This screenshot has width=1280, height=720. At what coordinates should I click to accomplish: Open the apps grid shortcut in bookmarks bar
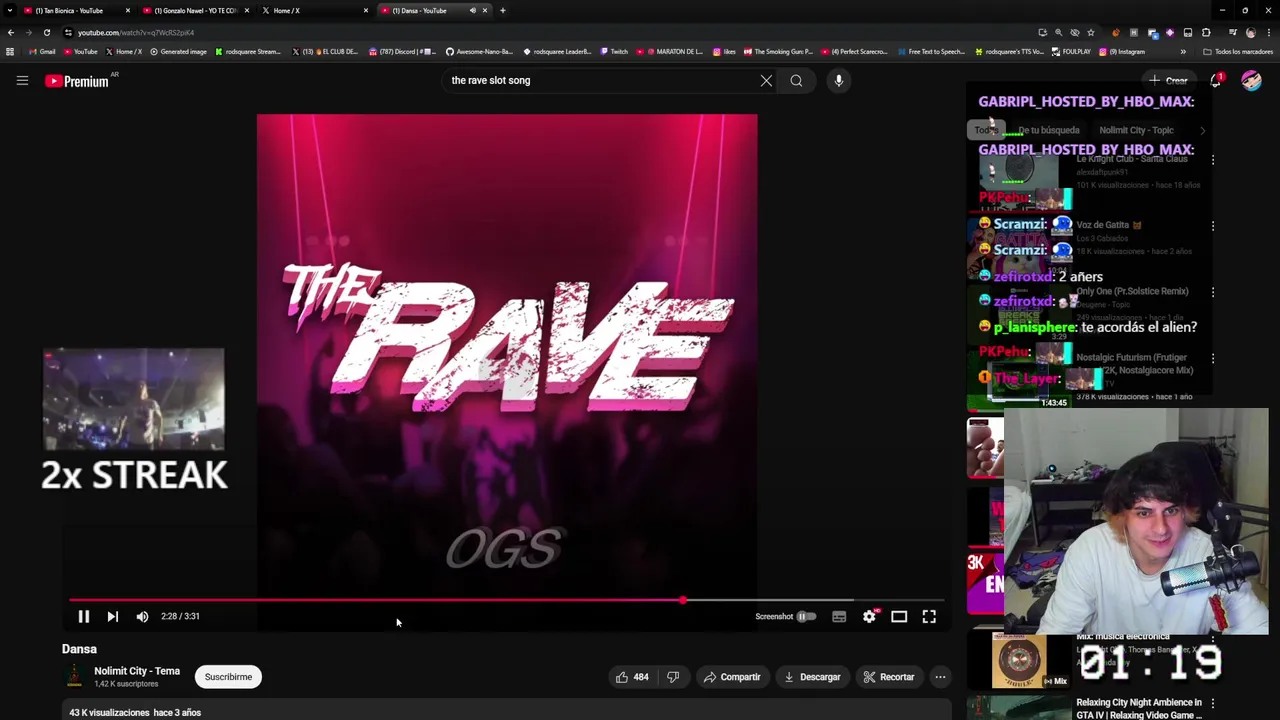tap(10, 52)
